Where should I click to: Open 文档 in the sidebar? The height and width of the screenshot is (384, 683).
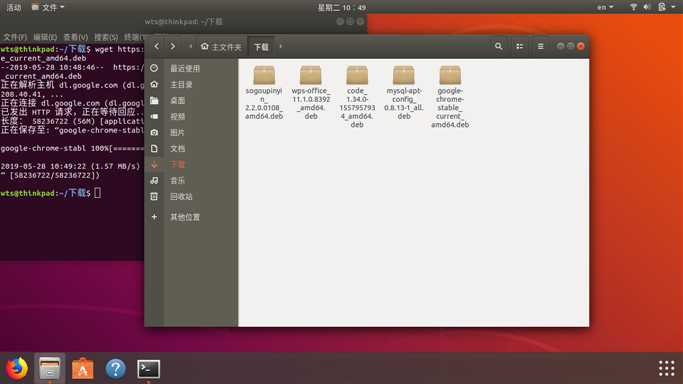coord(178,148)
